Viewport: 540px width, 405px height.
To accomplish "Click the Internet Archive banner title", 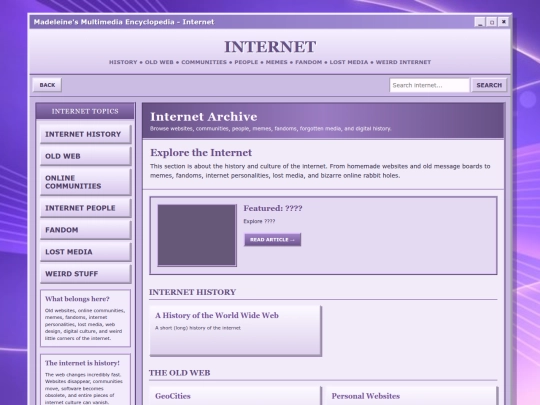I will (204, 117).
